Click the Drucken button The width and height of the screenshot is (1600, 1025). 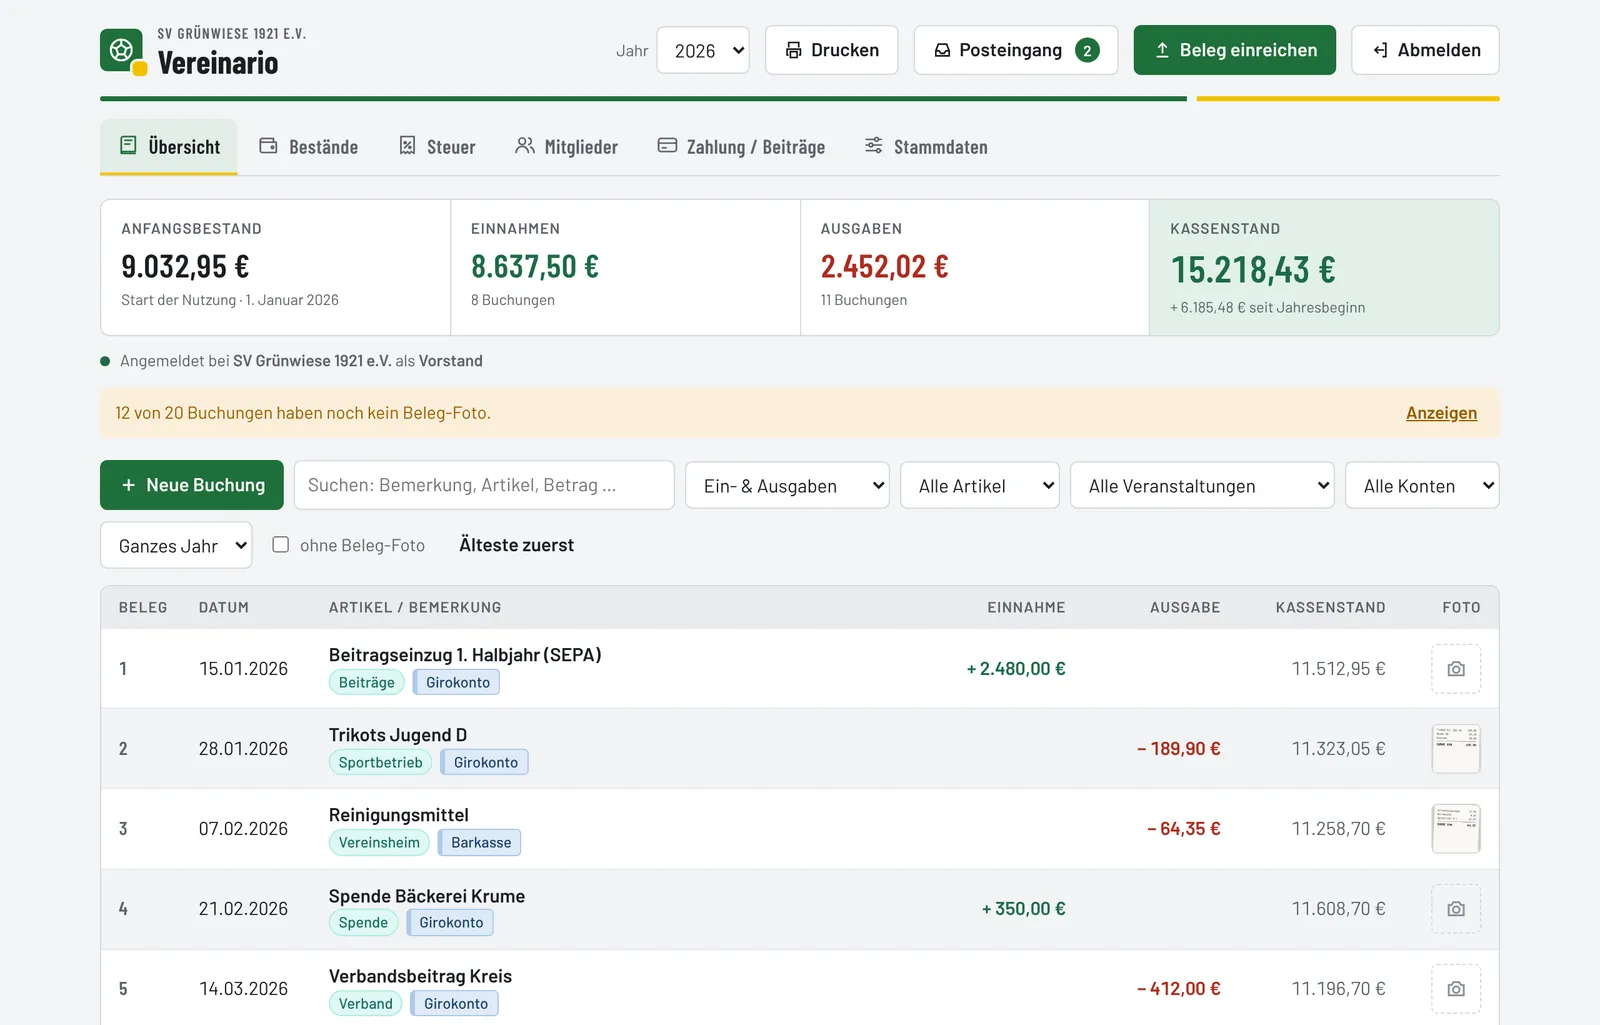pyautogui.click(x=832, y=50)
